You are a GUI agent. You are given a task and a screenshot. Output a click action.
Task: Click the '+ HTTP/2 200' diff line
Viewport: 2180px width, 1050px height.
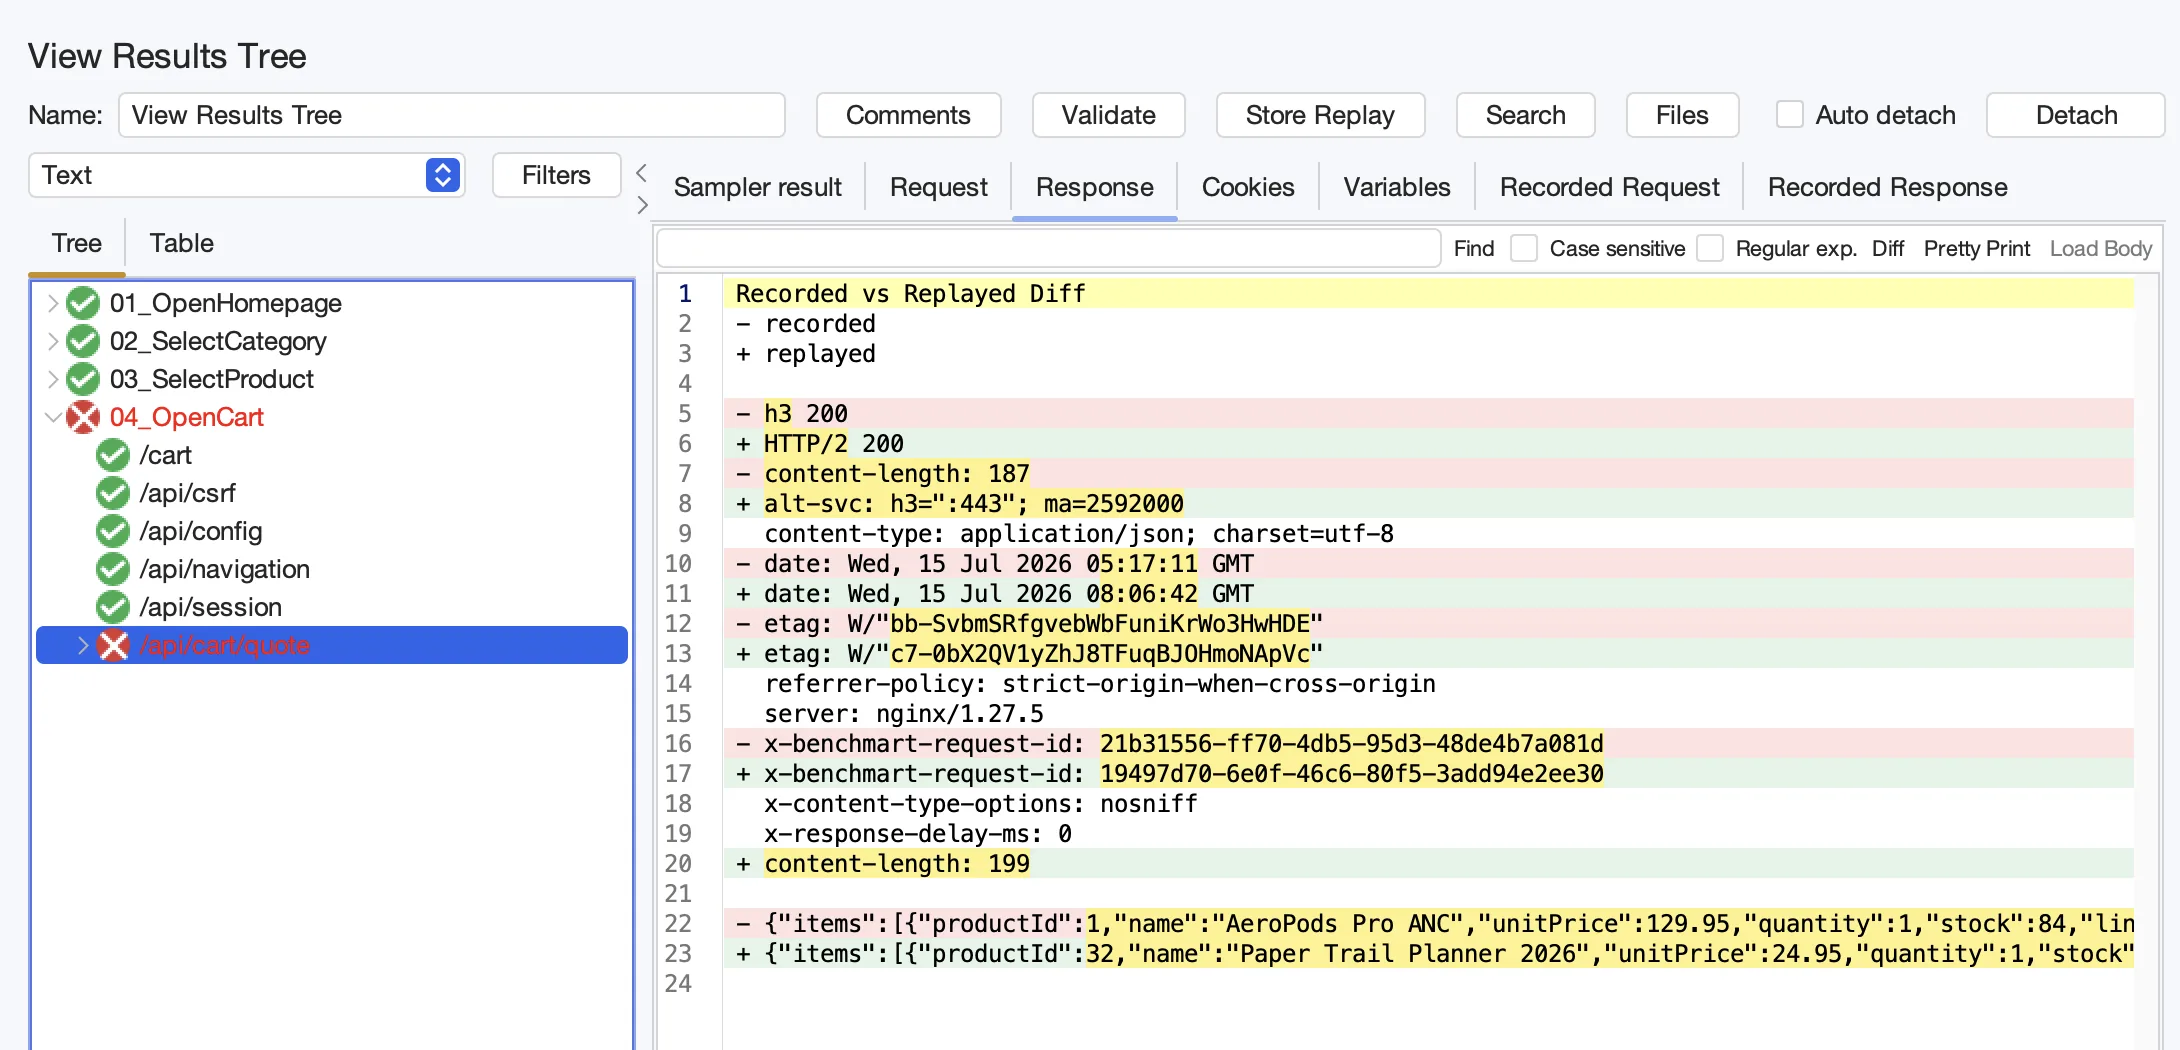coord(1428,443)
